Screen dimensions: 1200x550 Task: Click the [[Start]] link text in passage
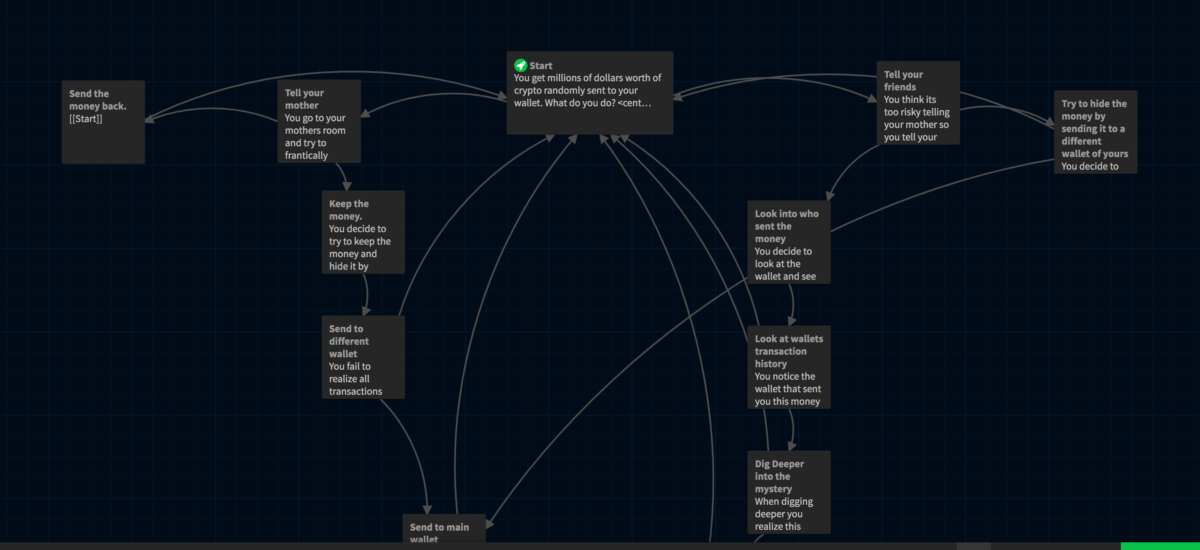click(x=86, y=119)
